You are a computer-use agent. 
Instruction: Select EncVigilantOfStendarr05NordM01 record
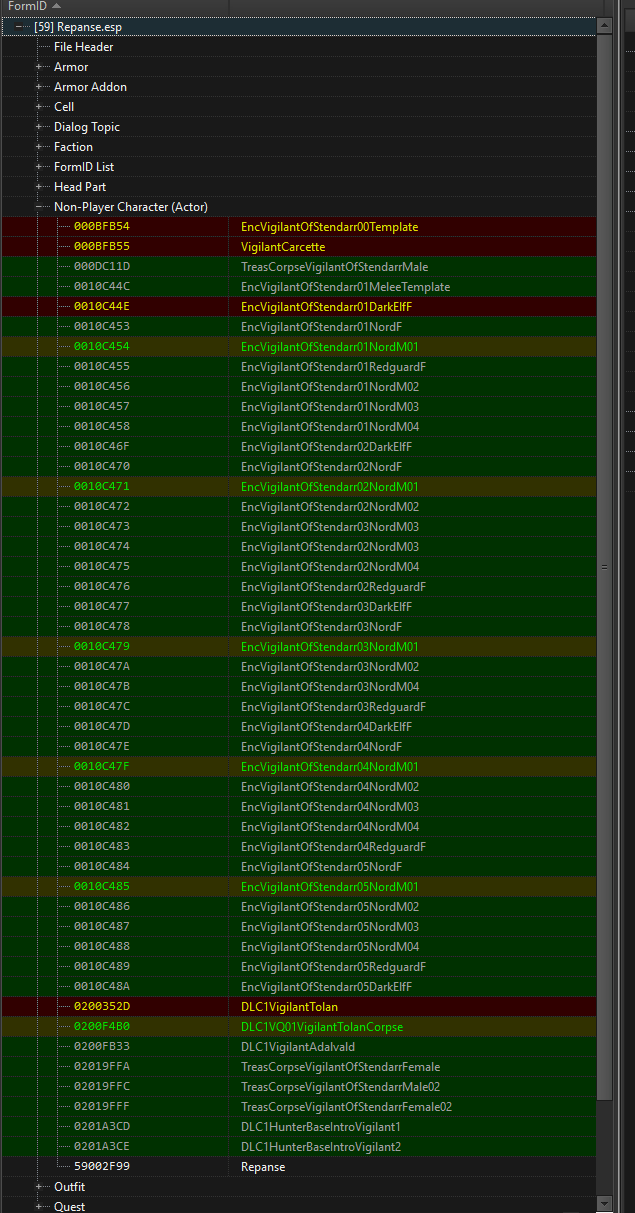299,887
